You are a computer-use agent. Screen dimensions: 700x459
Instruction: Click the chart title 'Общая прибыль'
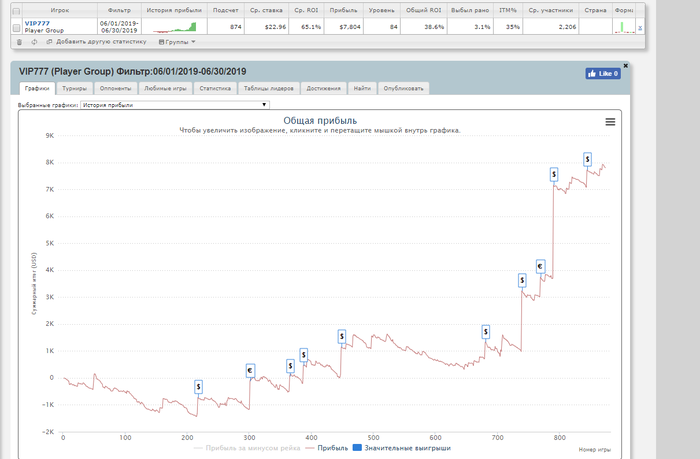[320, 121]
